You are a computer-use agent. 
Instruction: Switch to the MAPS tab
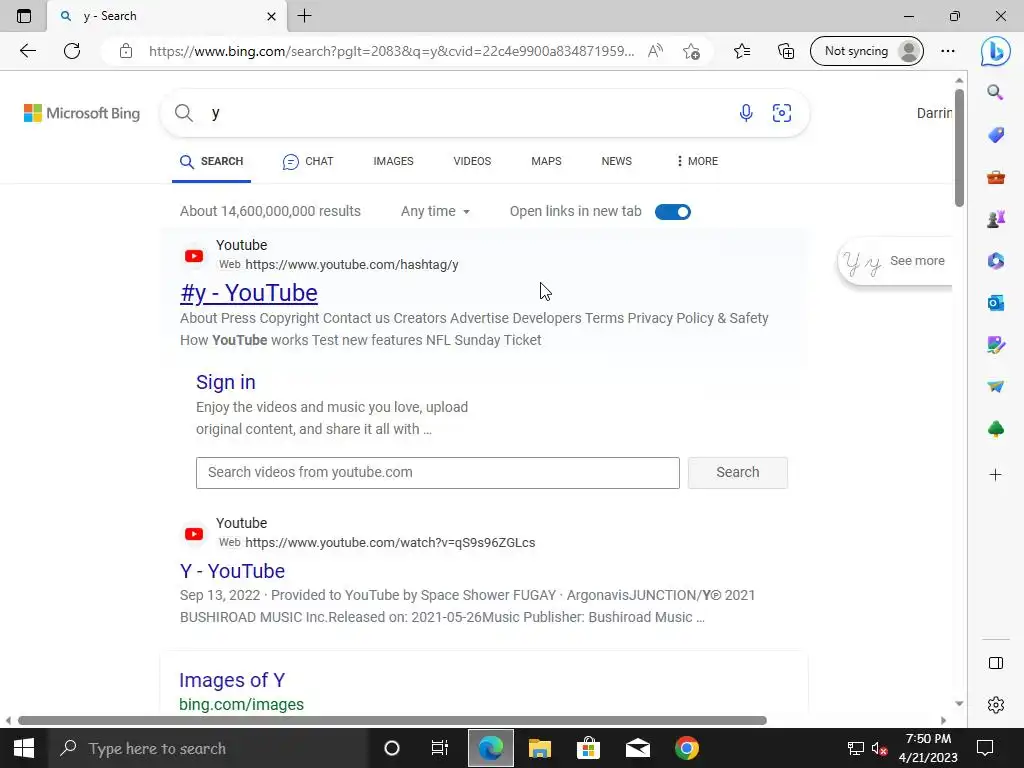click(546, 161)
